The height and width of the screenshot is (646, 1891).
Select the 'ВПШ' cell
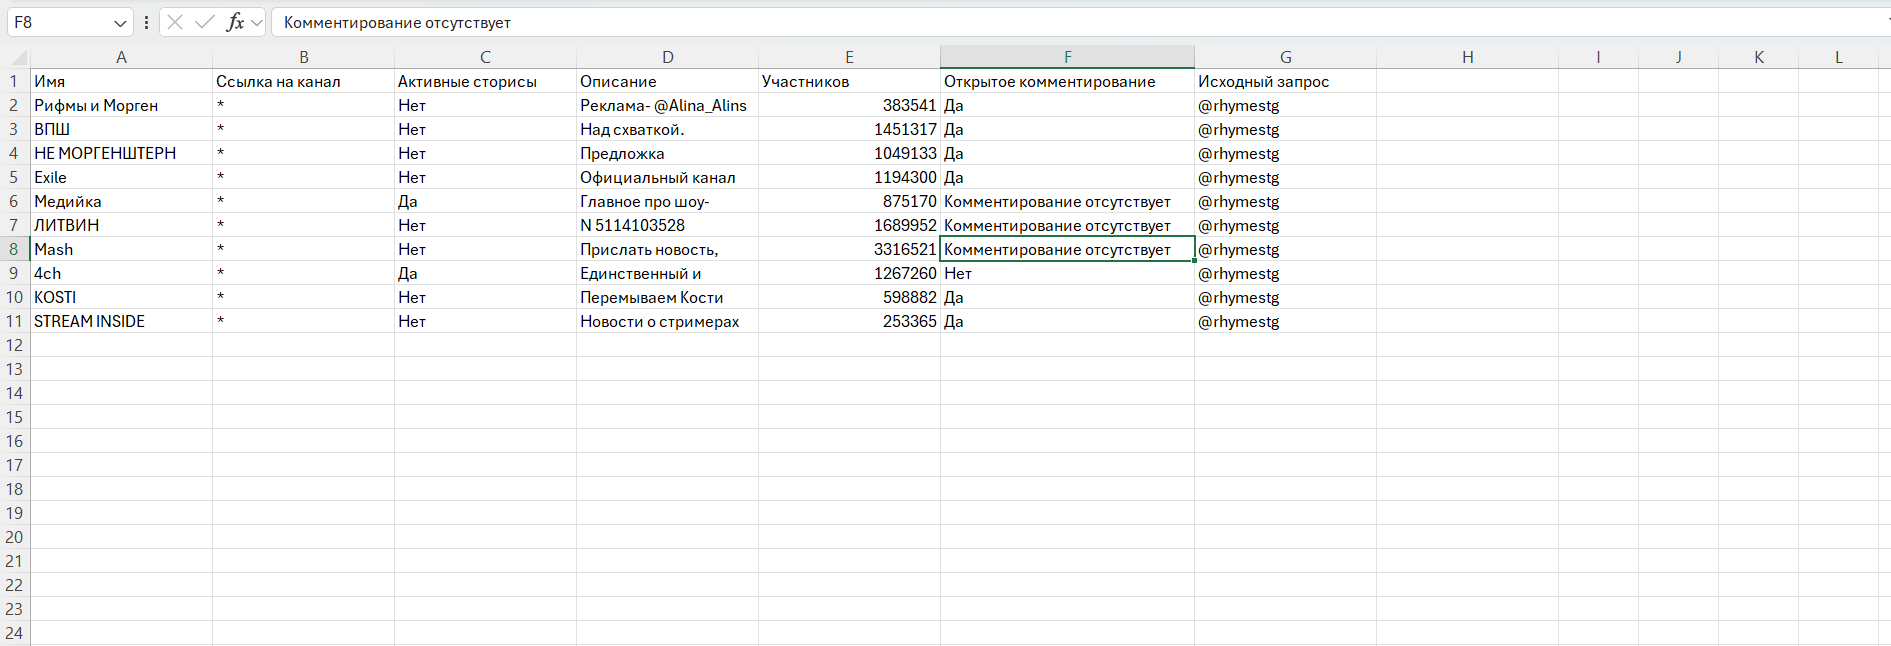121,129
